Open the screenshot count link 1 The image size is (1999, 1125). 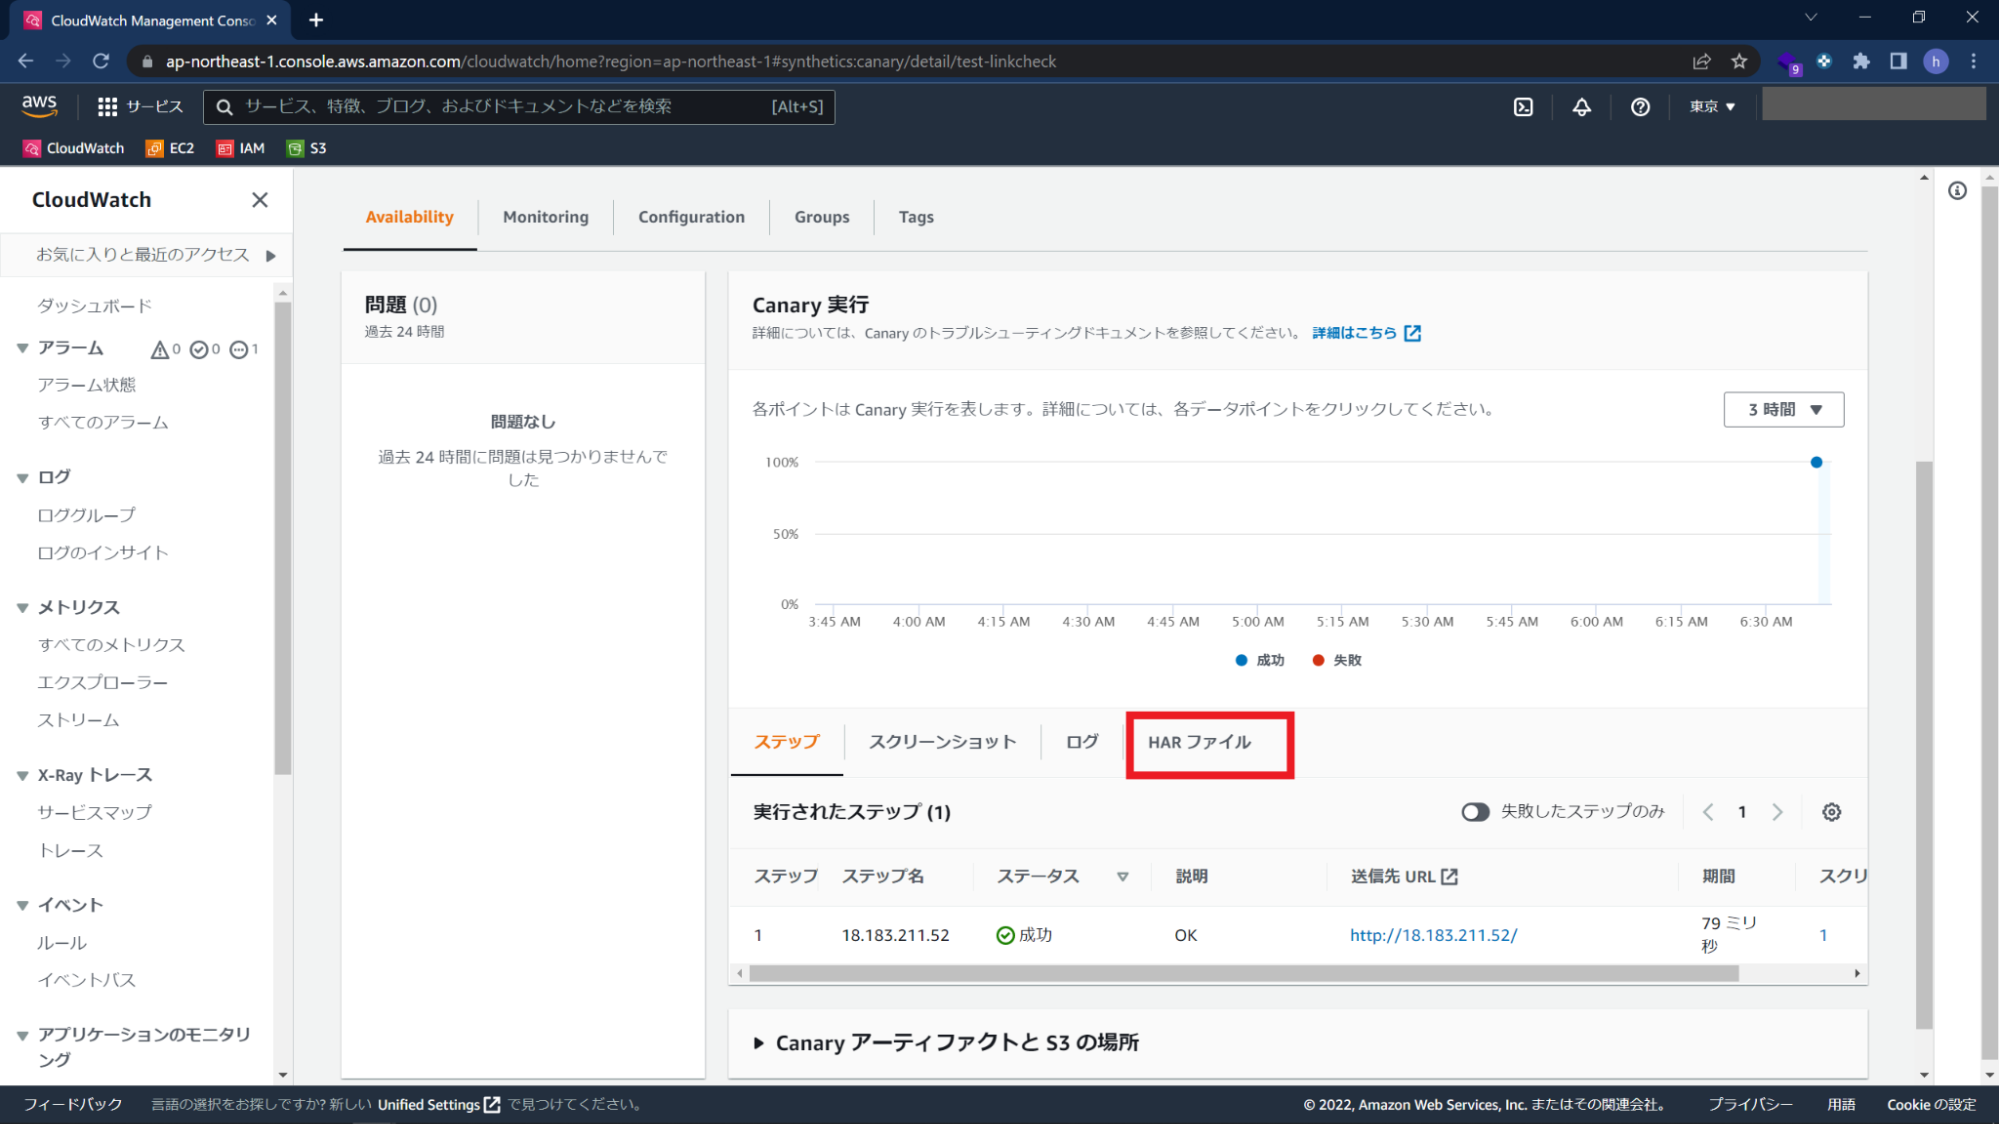tap(1823, 936)
